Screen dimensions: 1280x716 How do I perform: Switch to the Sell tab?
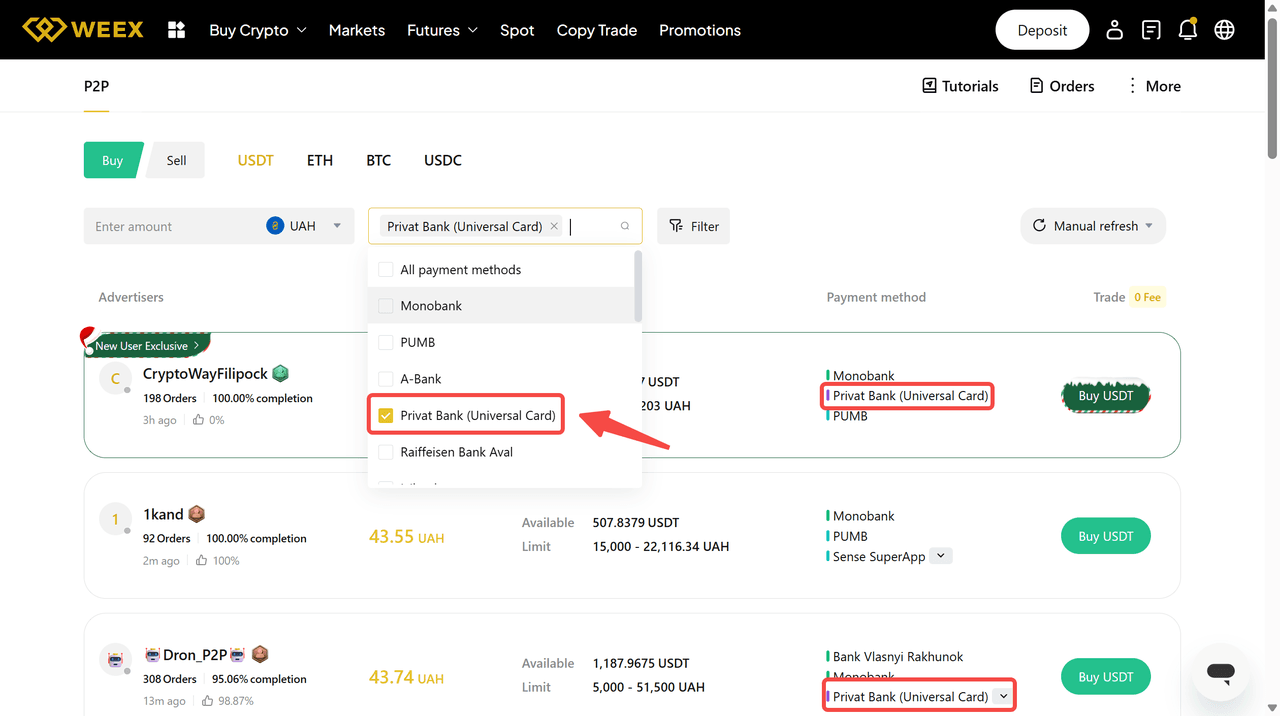pyautogui.click(x=177, y=160)
